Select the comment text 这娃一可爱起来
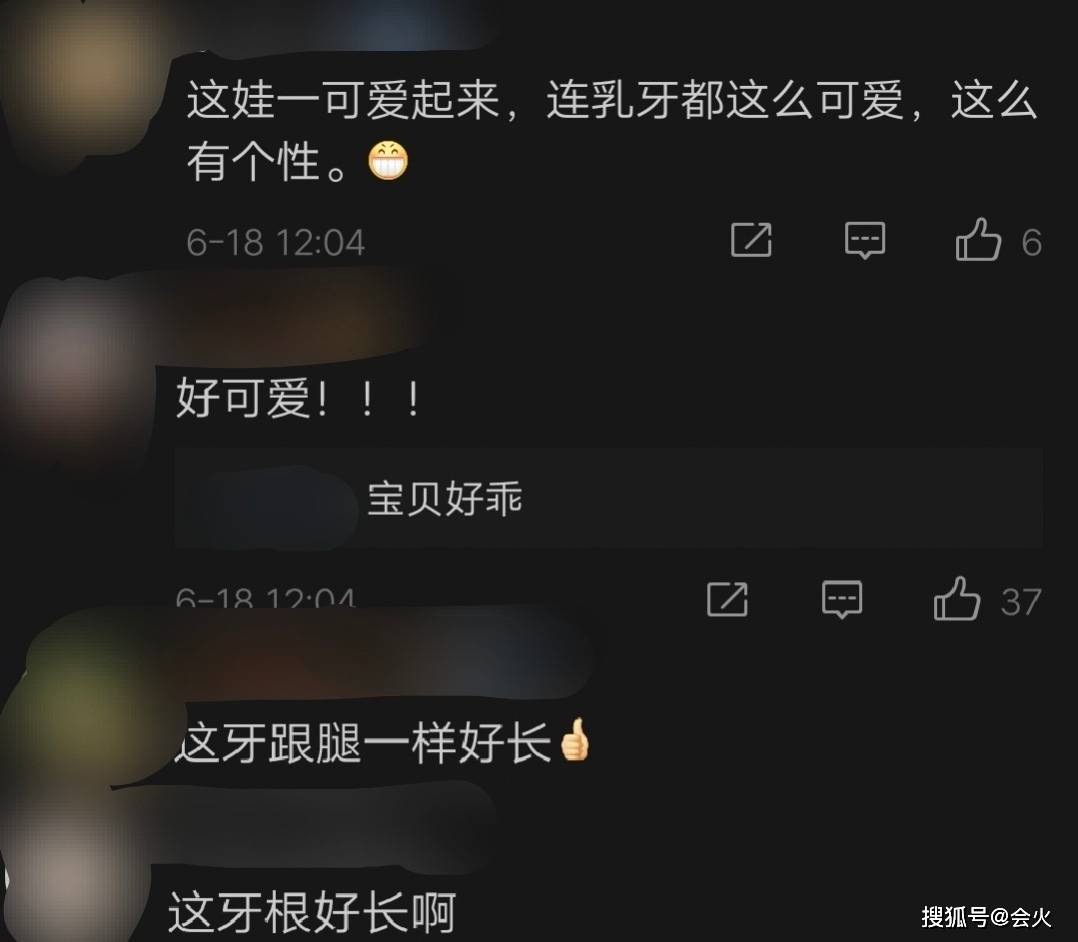The width and height of the screenshot is (1078, 942). 343,100
